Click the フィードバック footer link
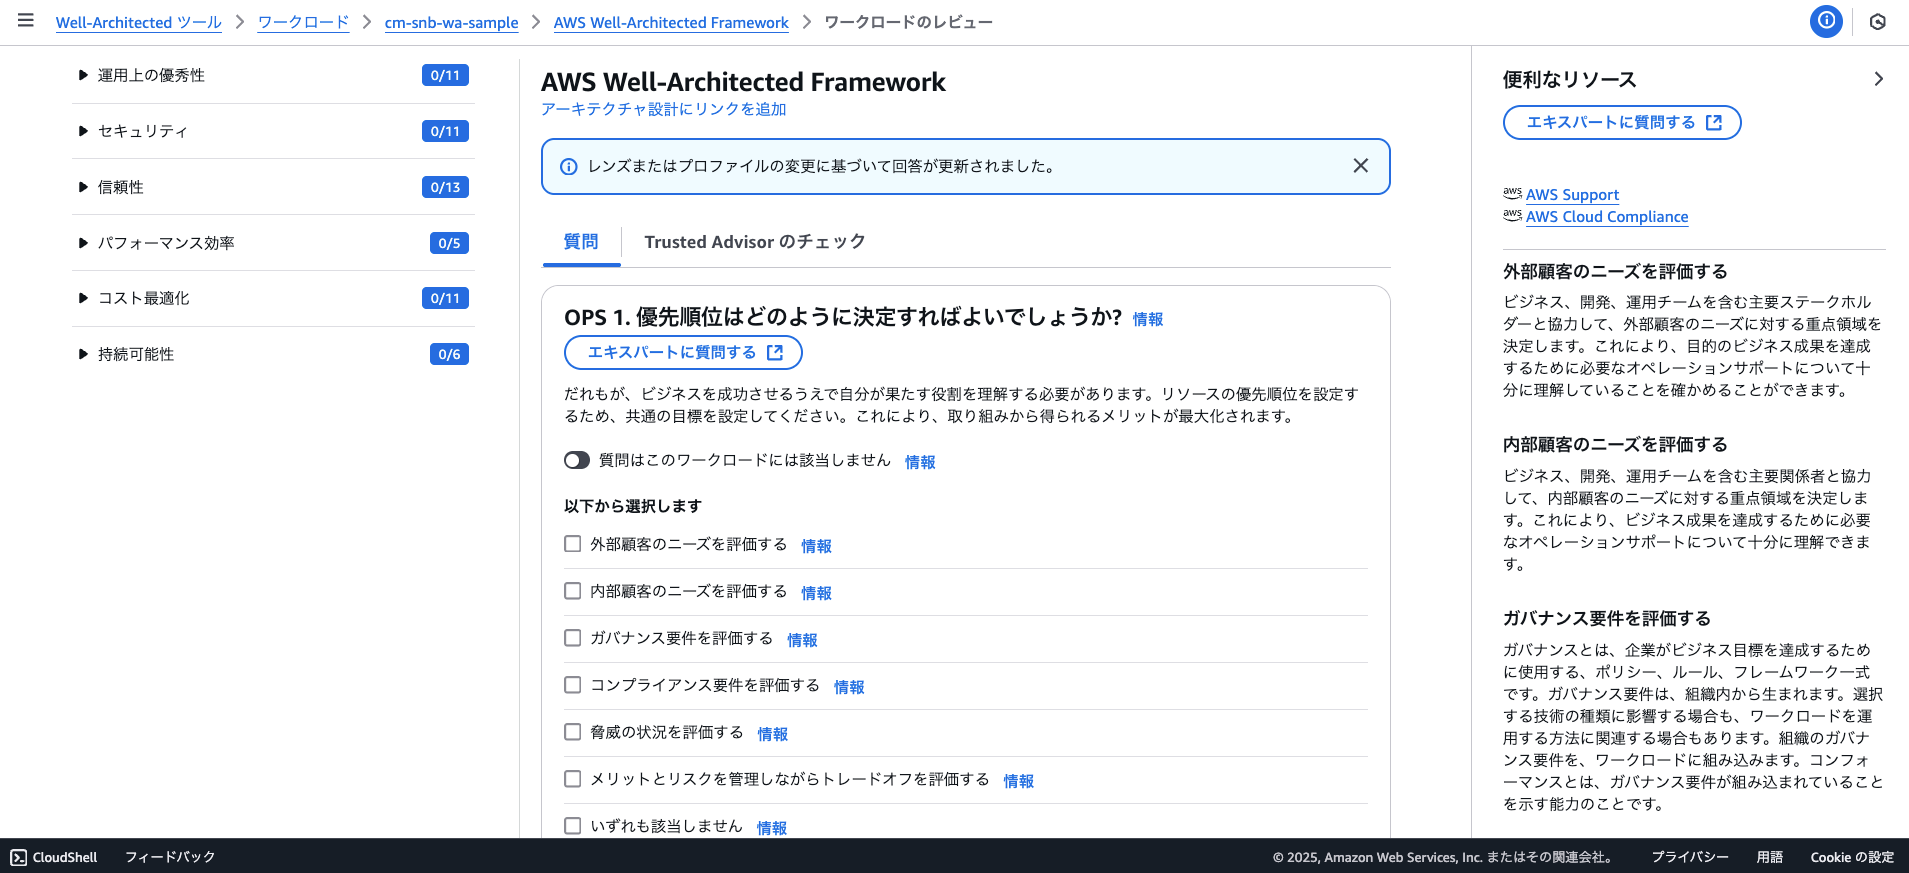The width and height of the screenshot is (1909, 873). [x=170, y=857]
